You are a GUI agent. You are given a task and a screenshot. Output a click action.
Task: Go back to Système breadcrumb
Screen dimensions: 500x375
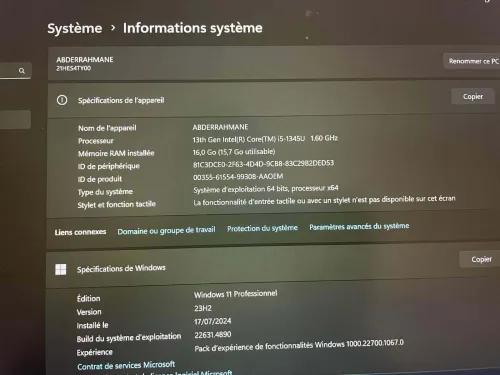point(75,28)
